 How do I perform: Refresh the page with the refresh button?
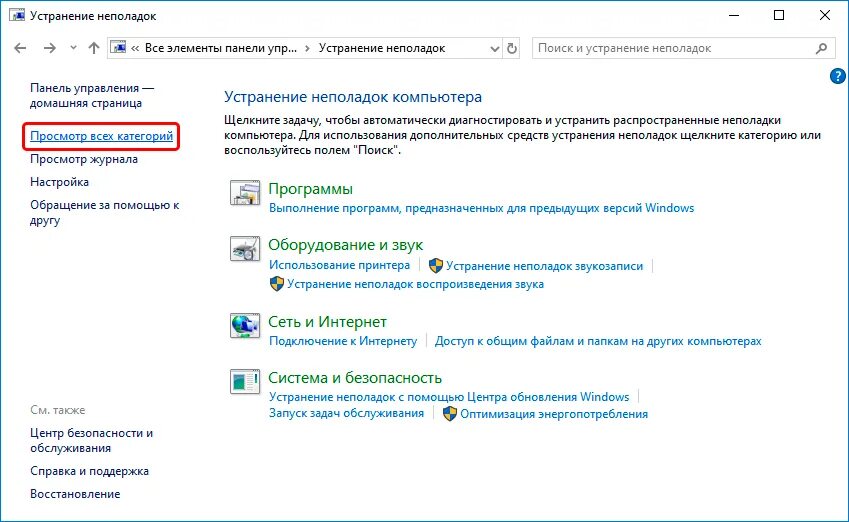tap(512, 48)
